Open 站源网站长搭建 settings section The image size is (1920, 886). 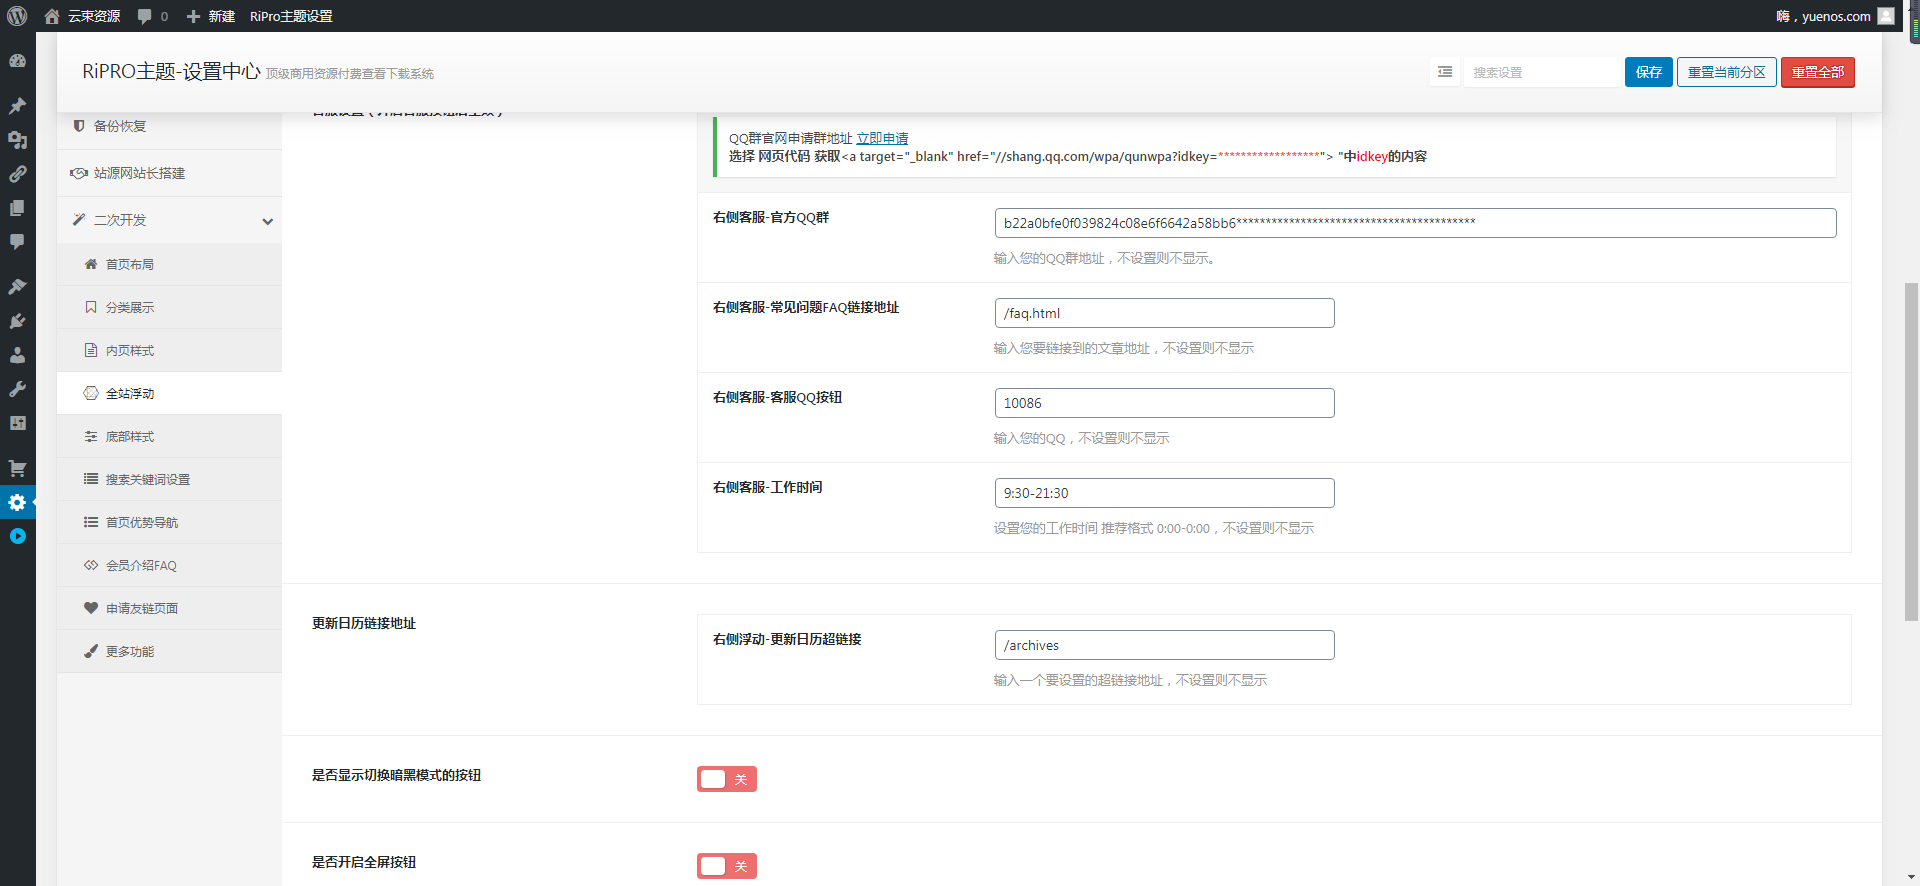pos(169,173)
